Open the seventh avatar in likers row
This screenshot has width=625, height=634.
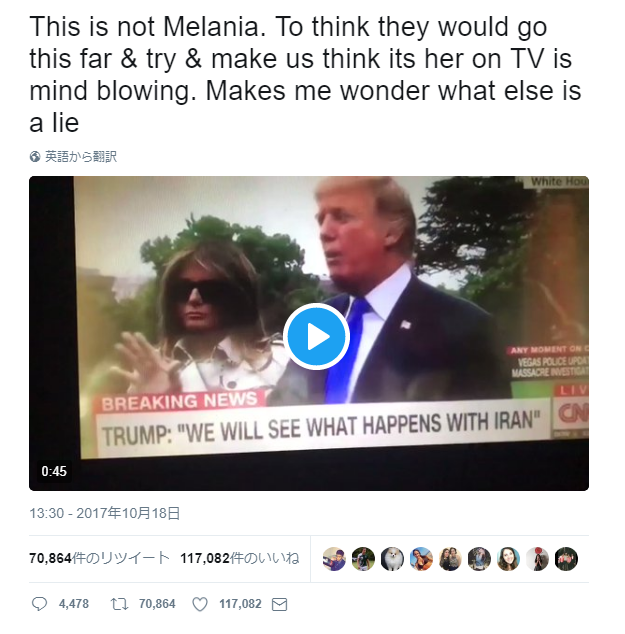(508, 559)
